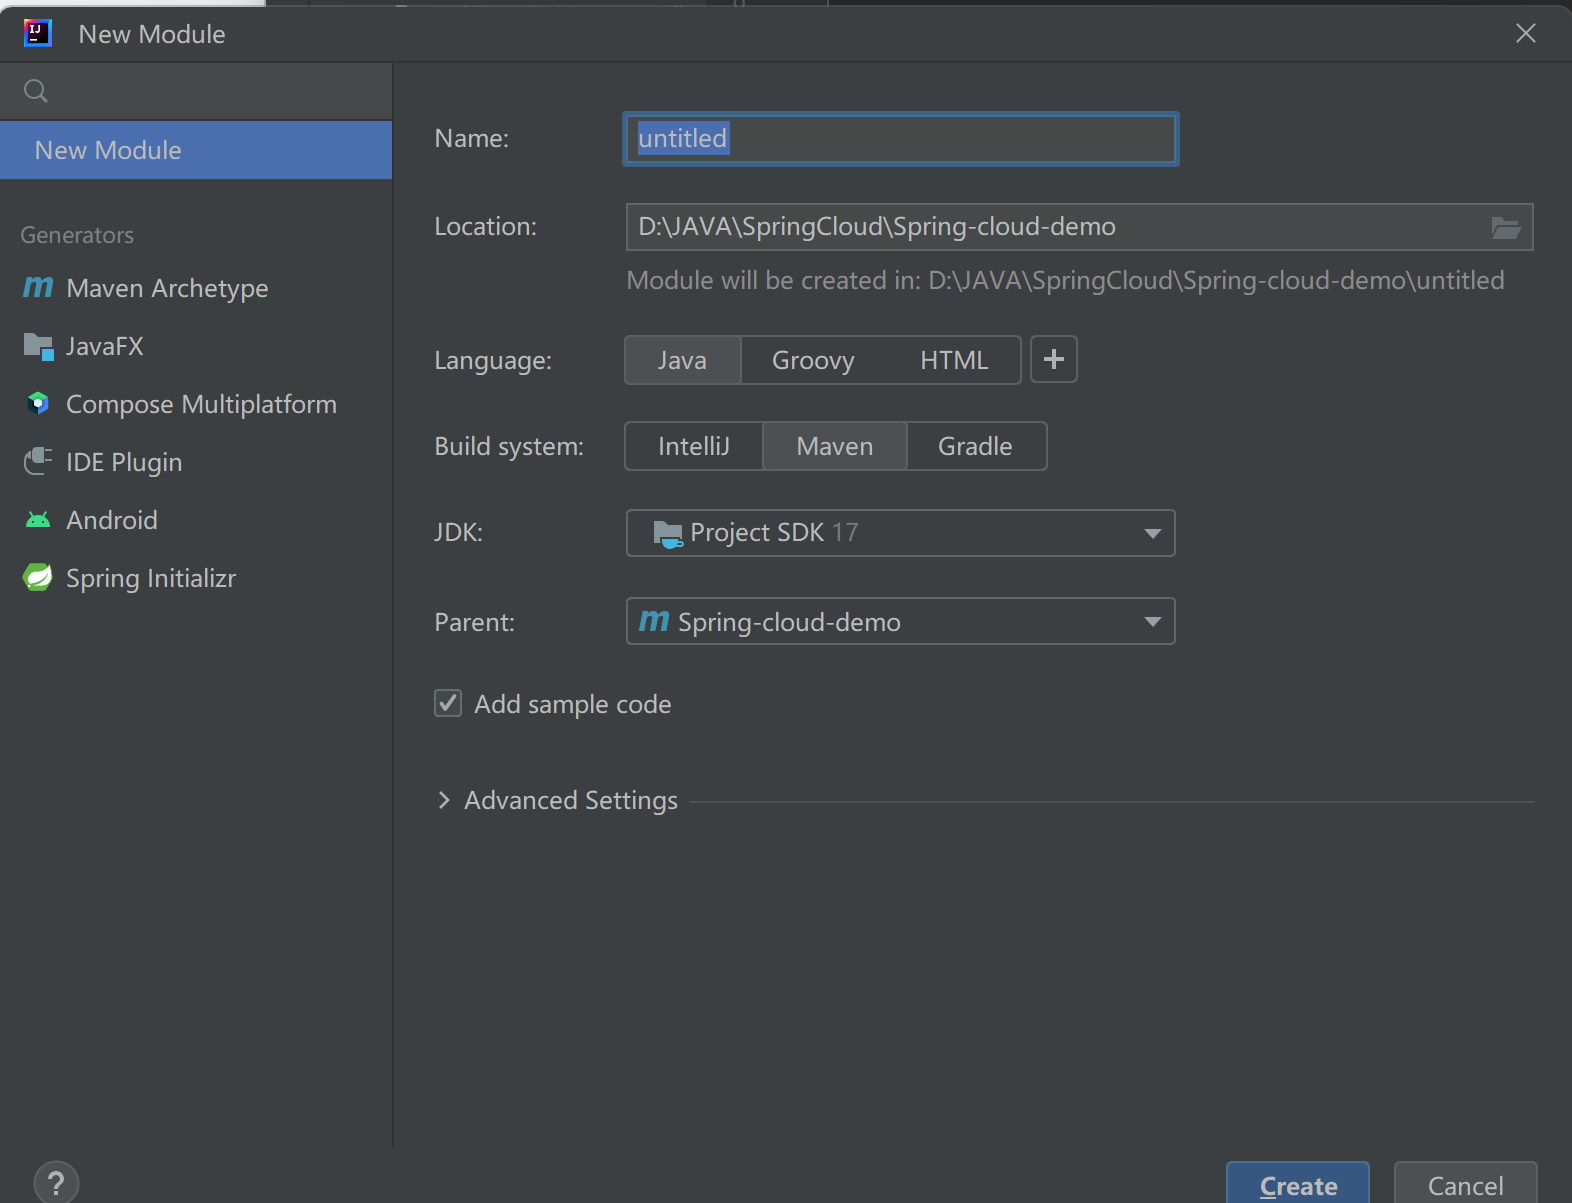Click the Project SDK folder icon
The width and height of the screenshot is (1572, 1203).
(x=668, y=534)
